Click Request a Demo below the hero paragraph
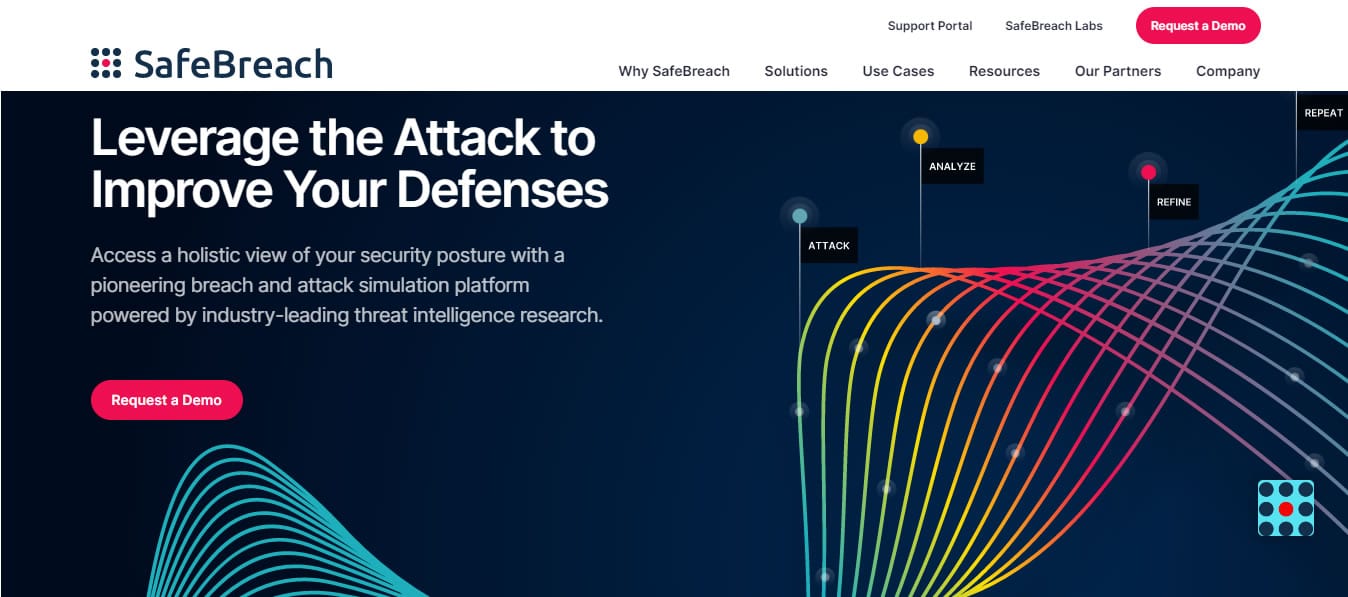This screenshot has height=597, width=1348. click(167, 400)
